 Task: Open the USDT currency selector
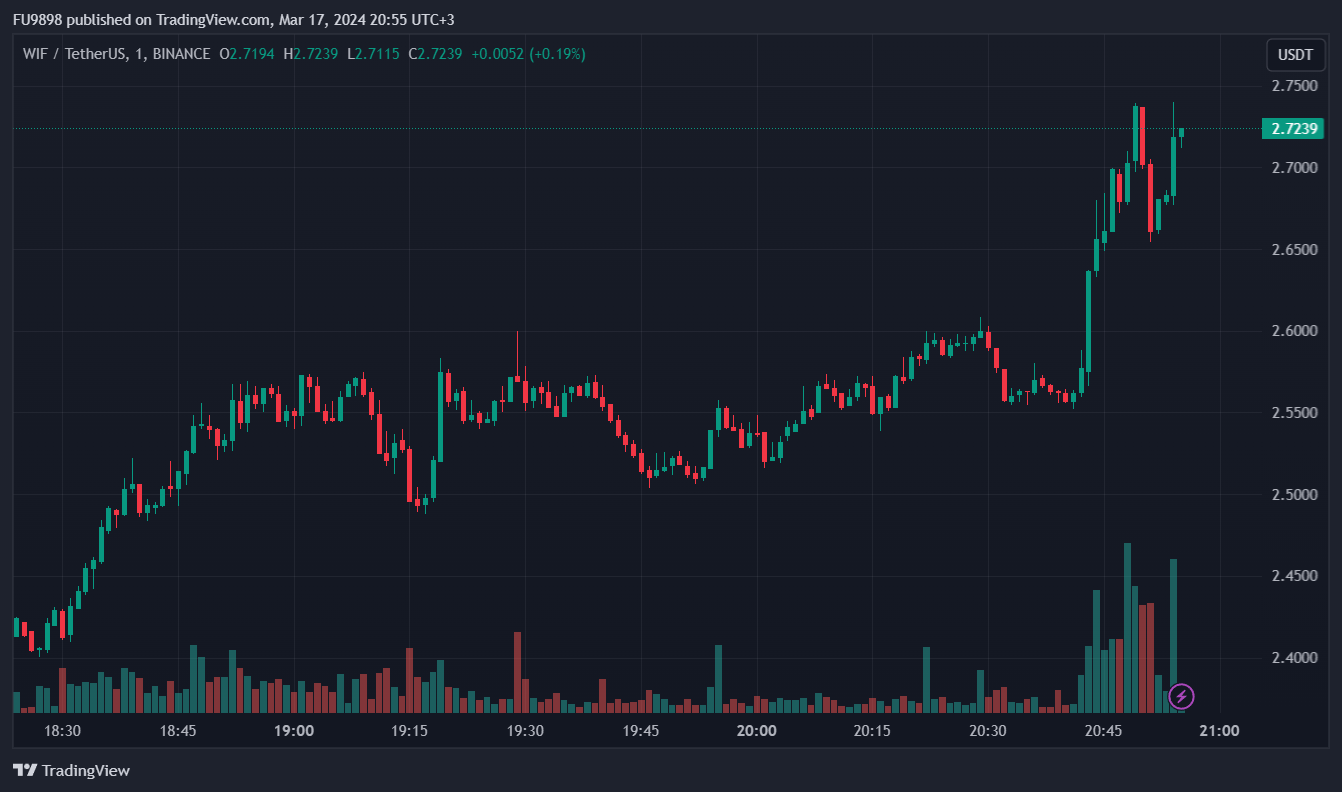pos(1295,55)
